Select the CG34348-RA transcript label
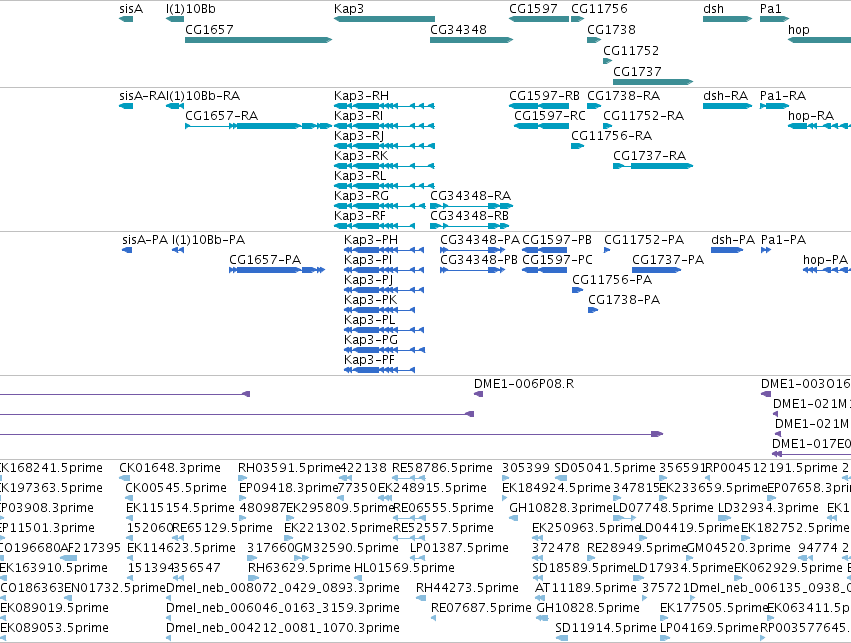851x643 pixels. (x=470, y=195)
